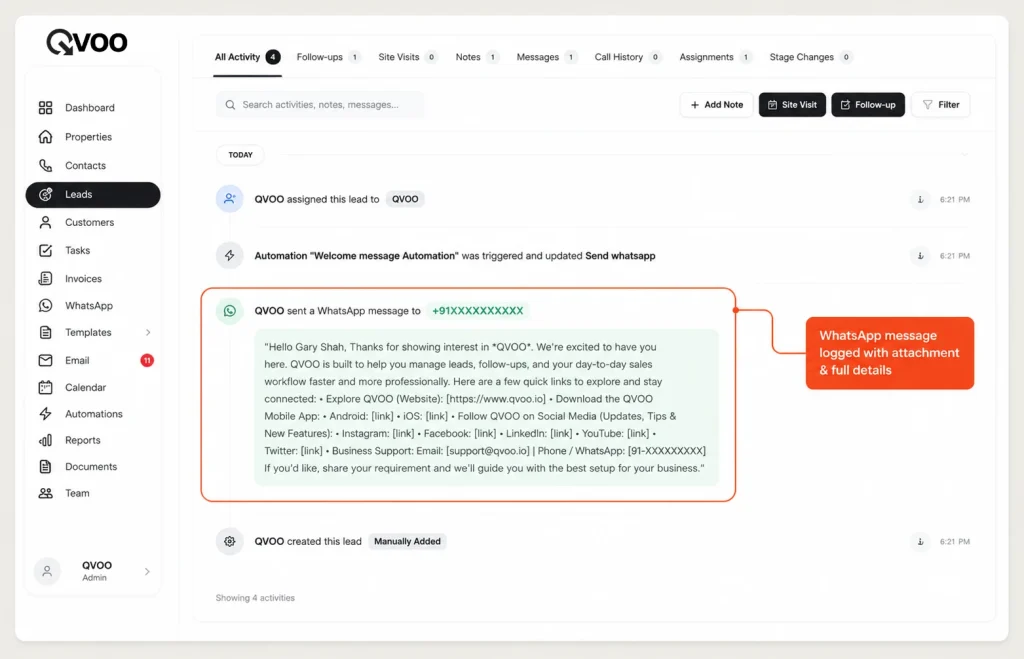Switch to Assignments tab
The height and width of the screenshot is (659, 1024).
point(715,57)
